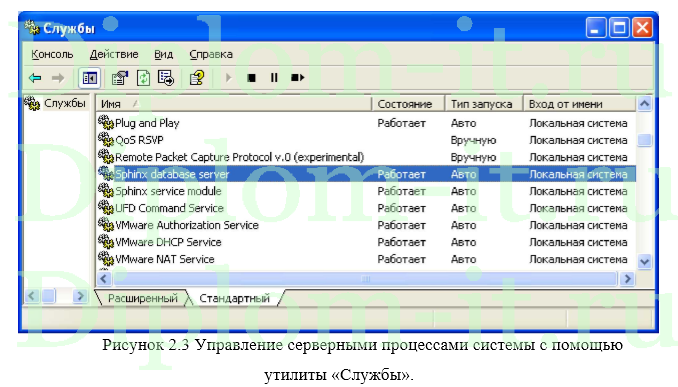Maximize the Службы window
The width and height of the screenshot is (678, 387).
point(619,28)
